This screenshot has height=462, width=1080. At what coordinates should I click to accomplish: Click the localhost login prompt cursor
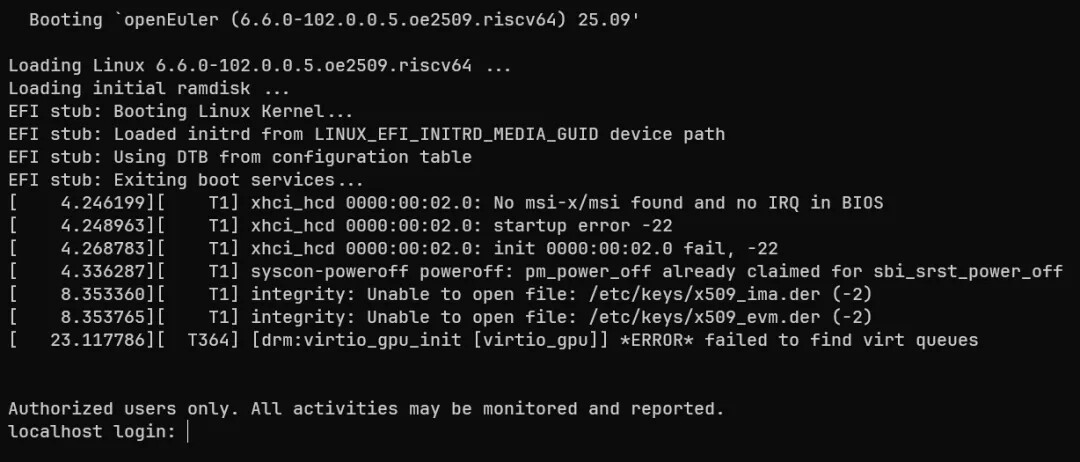pyautogui.click(x=188, y=432)
